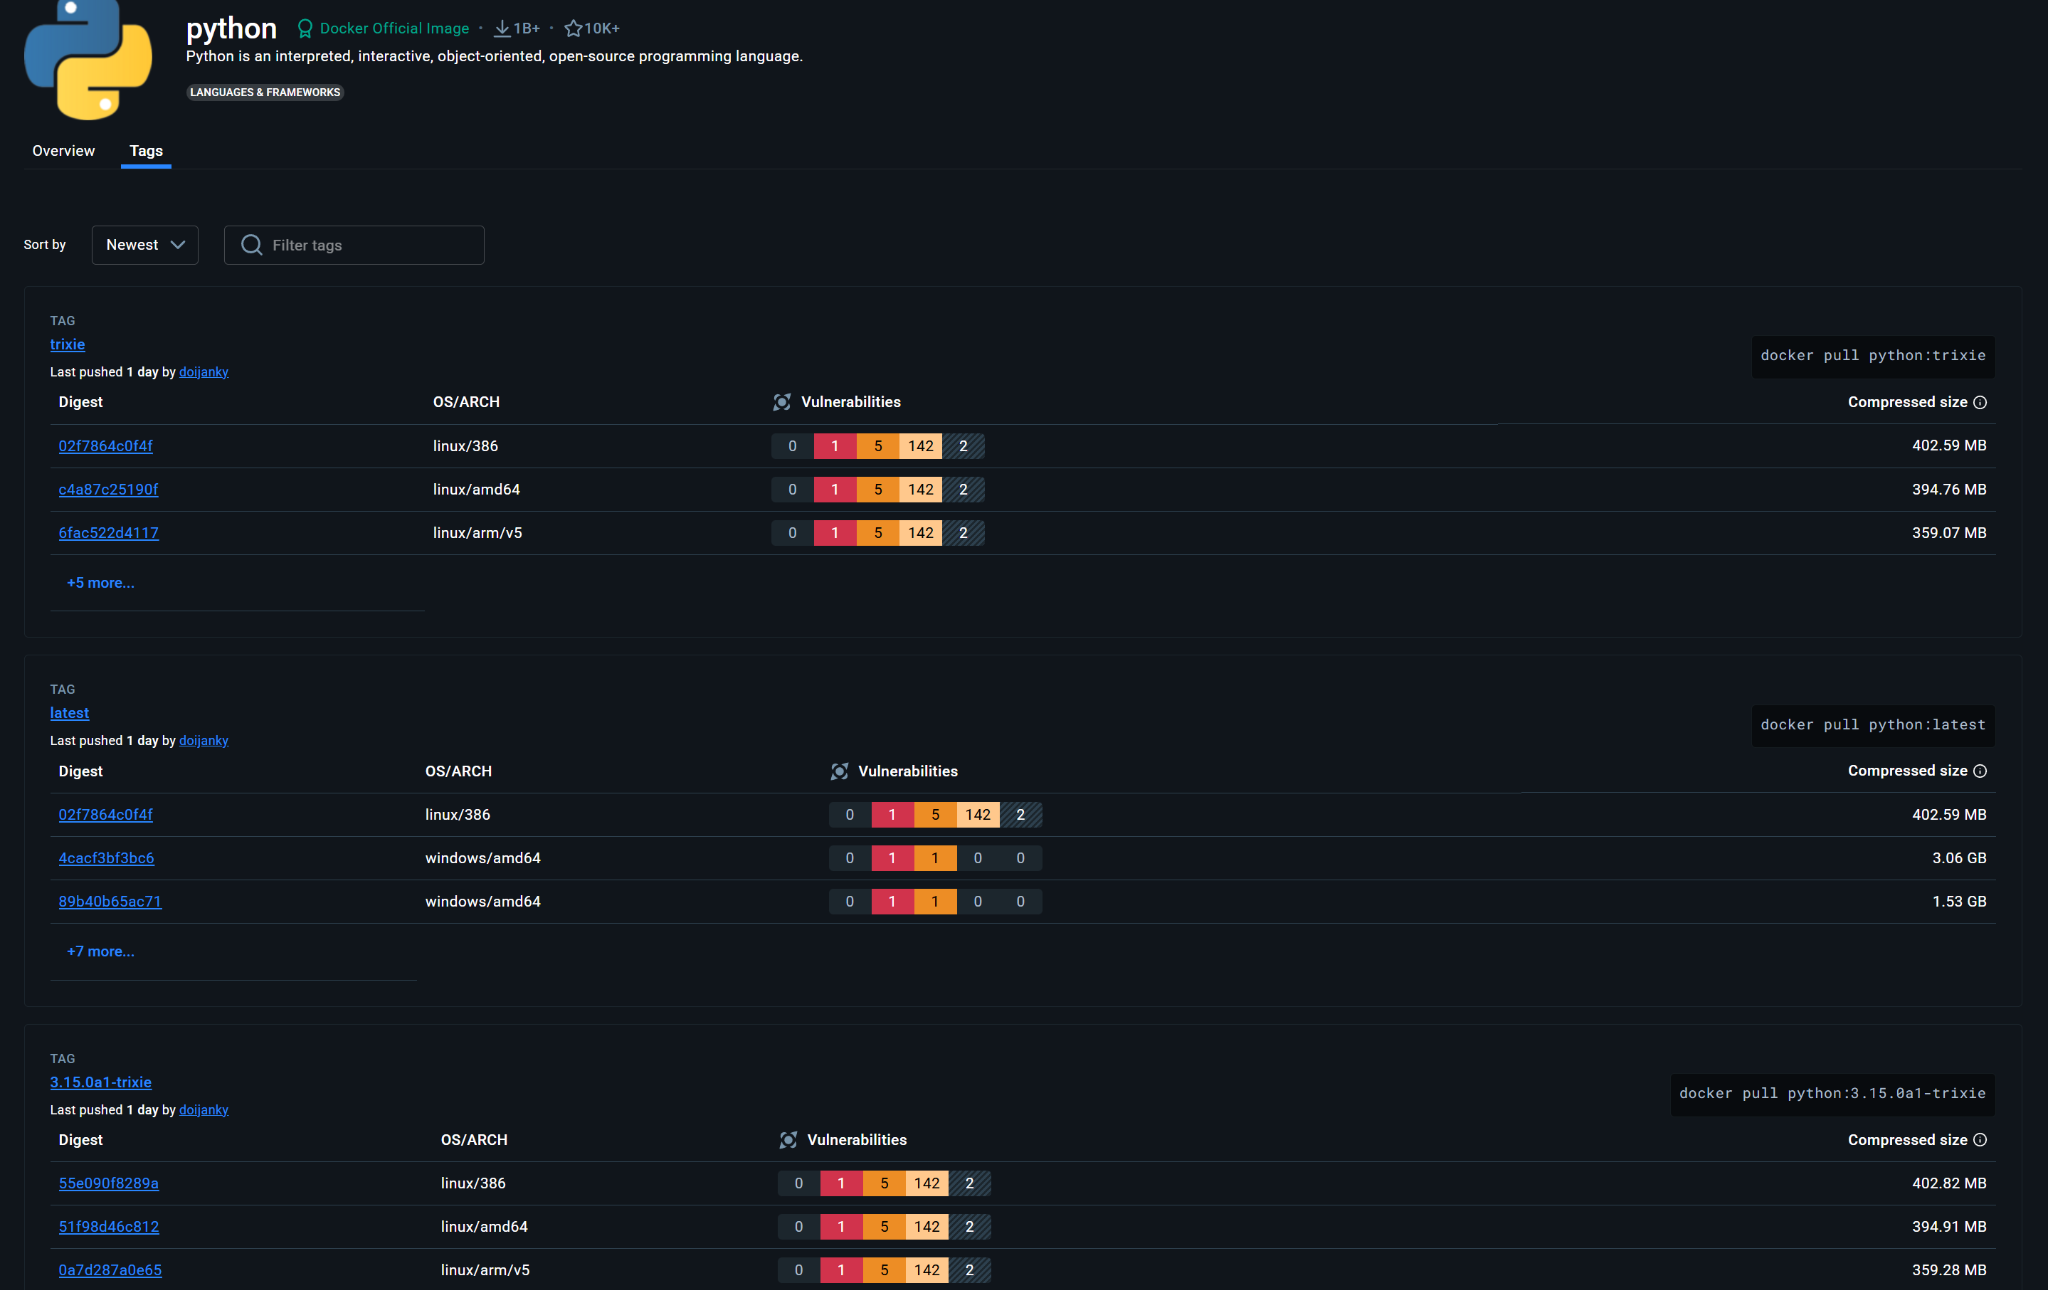Click the doijanky profile link under latest
Viewport: 2048px width, 1290px height.
(x=204, y=740)
